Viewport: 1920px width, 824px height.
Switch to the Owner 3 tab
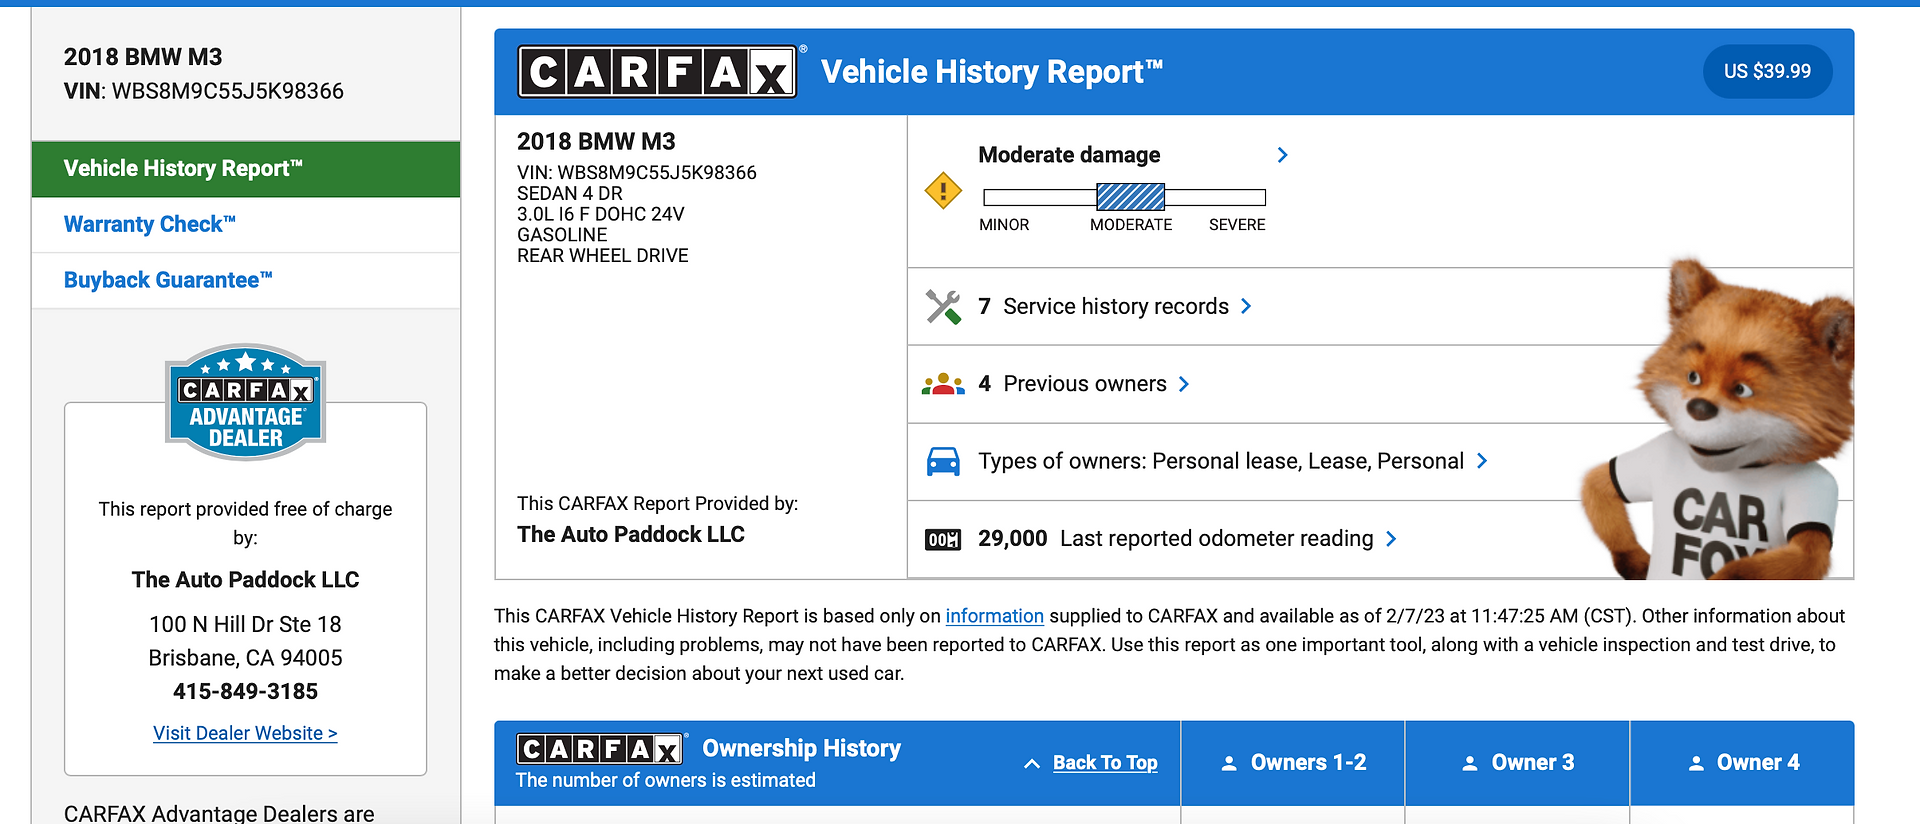1518,763
